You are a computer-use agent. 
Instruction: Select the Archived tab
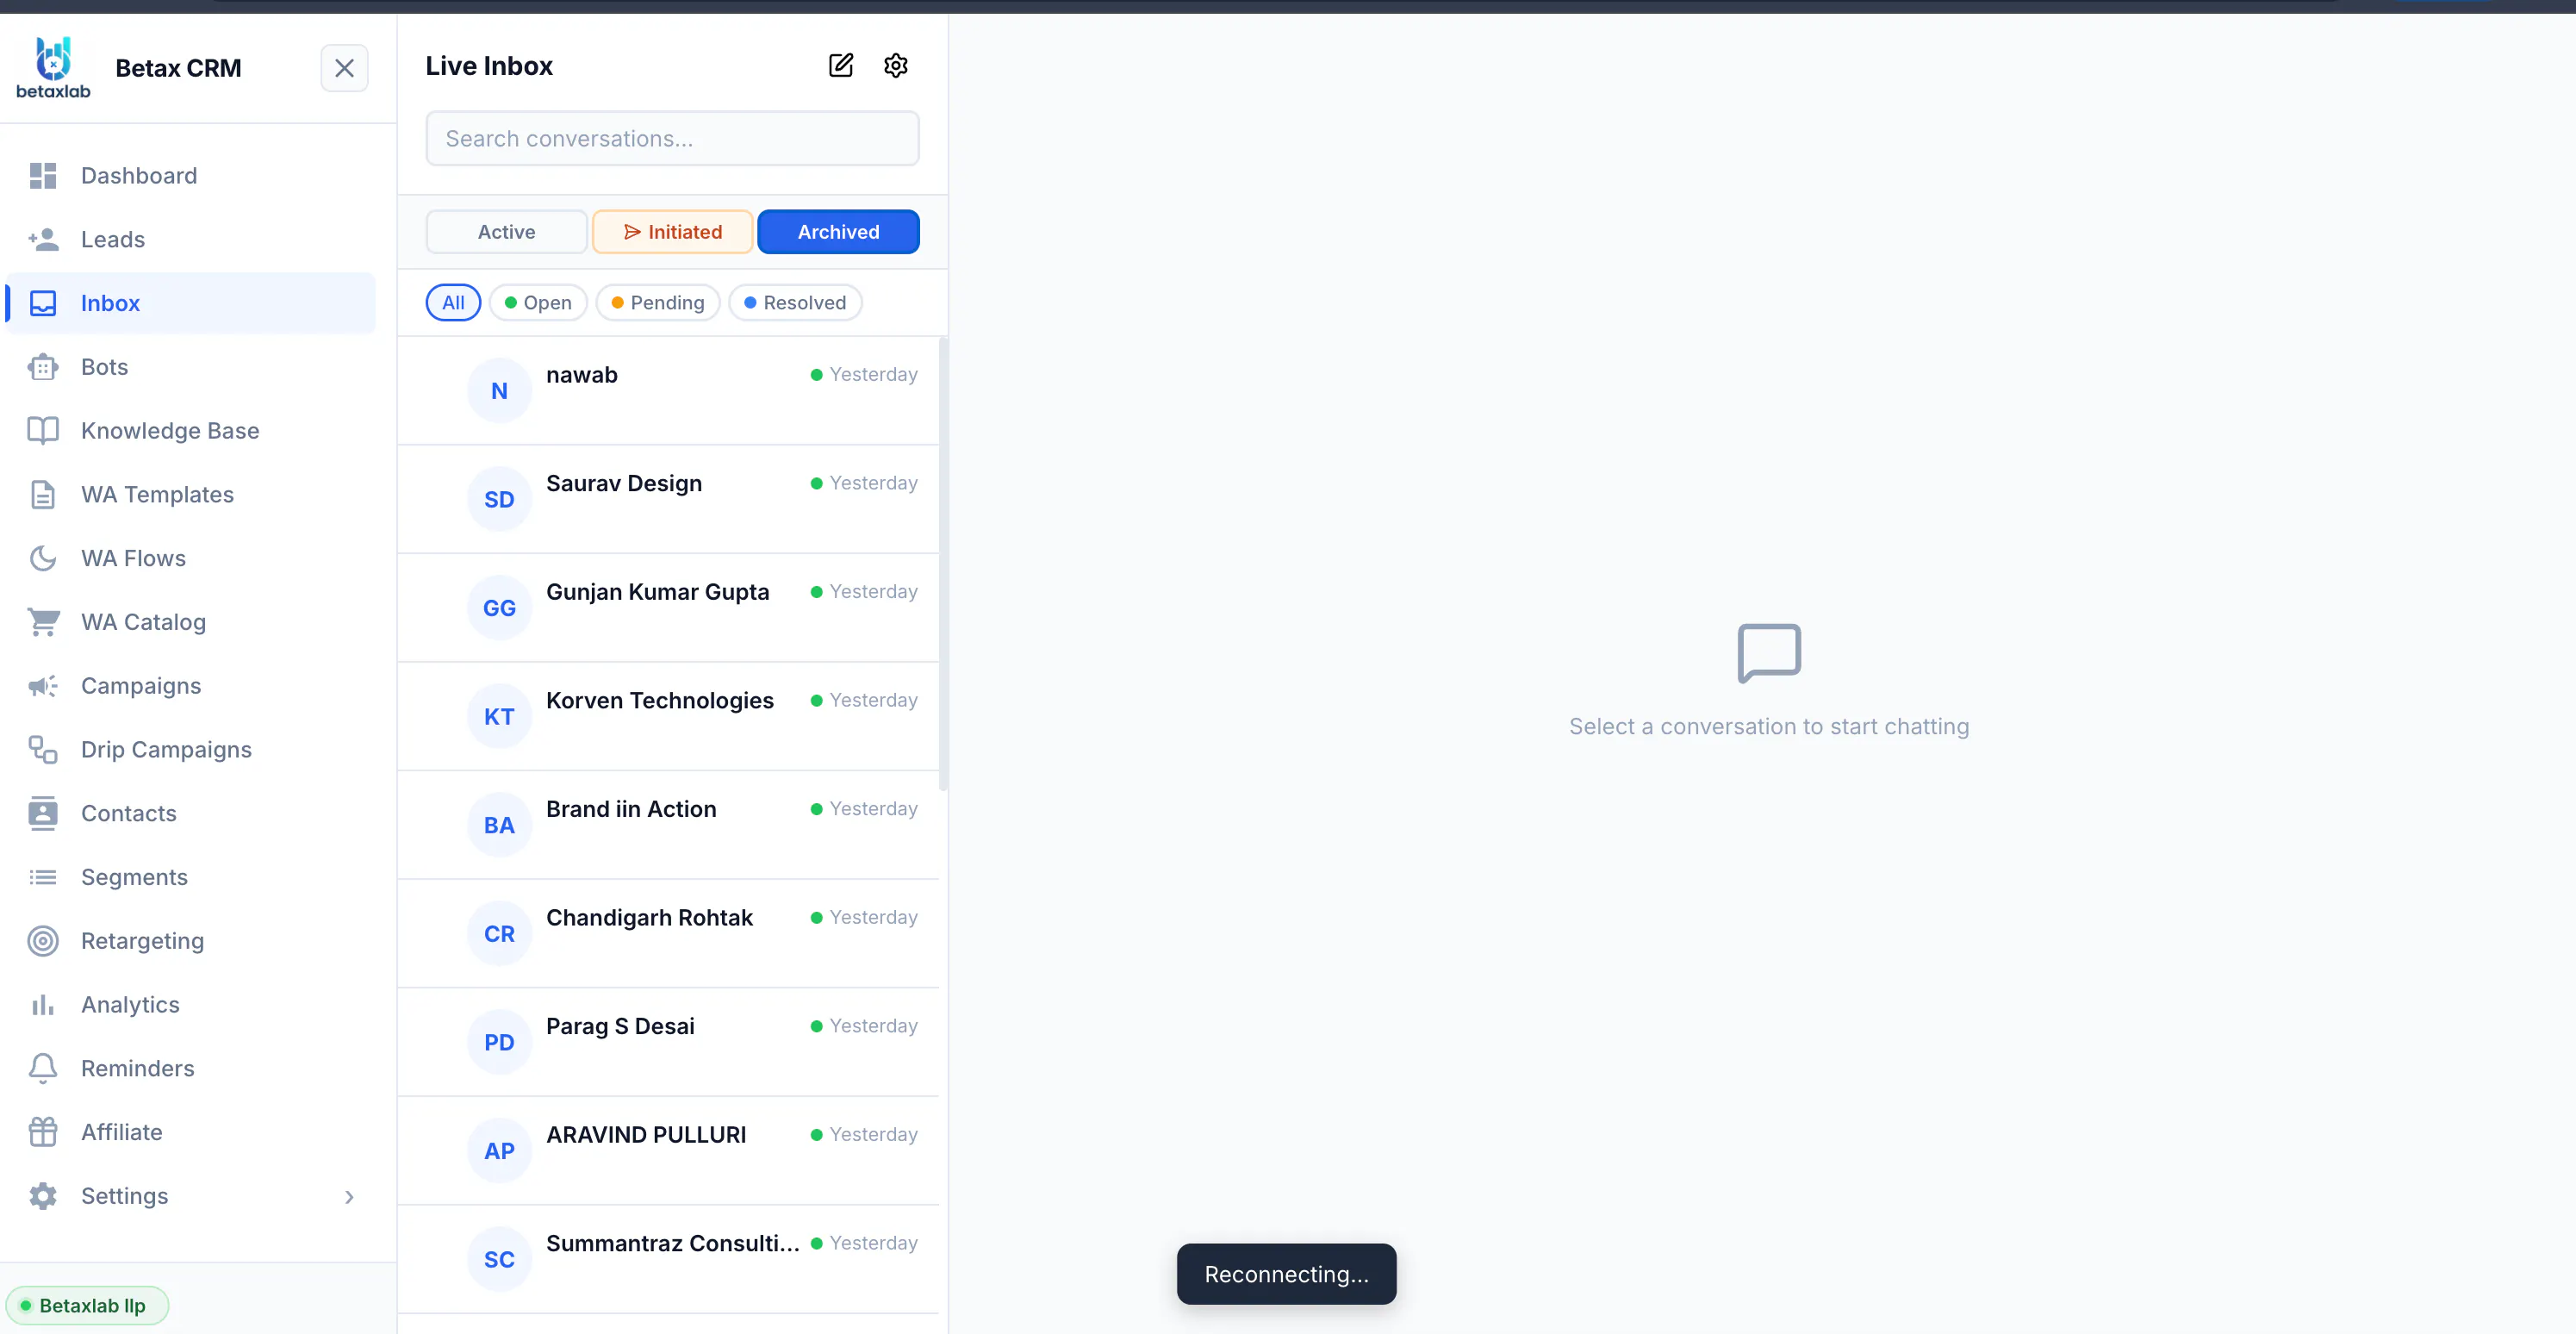838,232
